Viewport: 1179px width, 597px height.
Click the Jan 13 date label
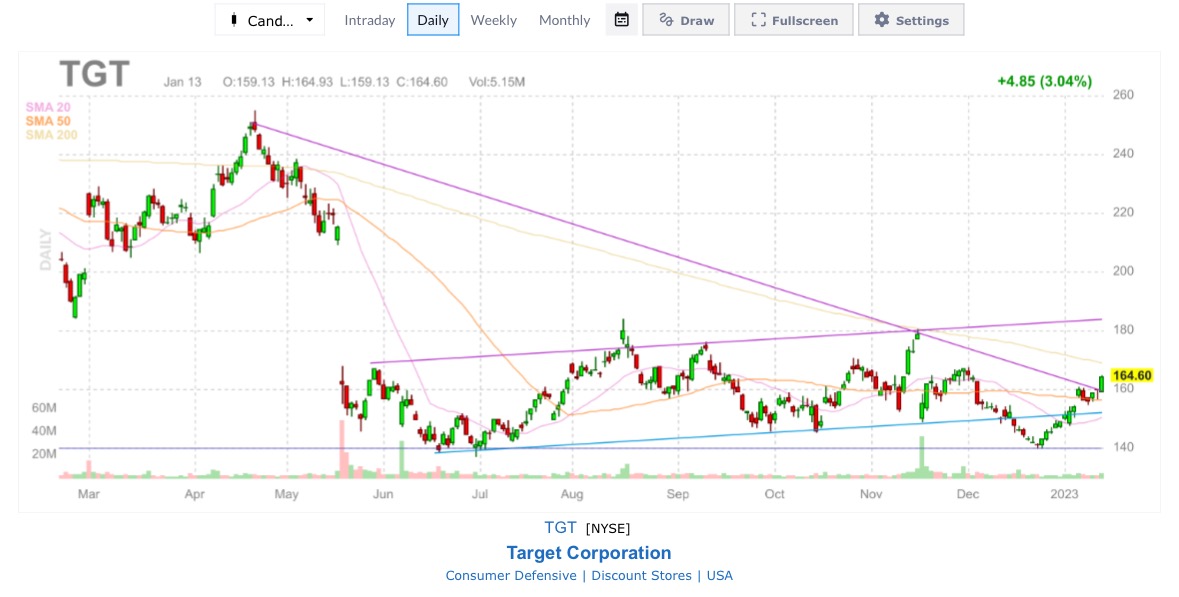(x=182, y=82)
